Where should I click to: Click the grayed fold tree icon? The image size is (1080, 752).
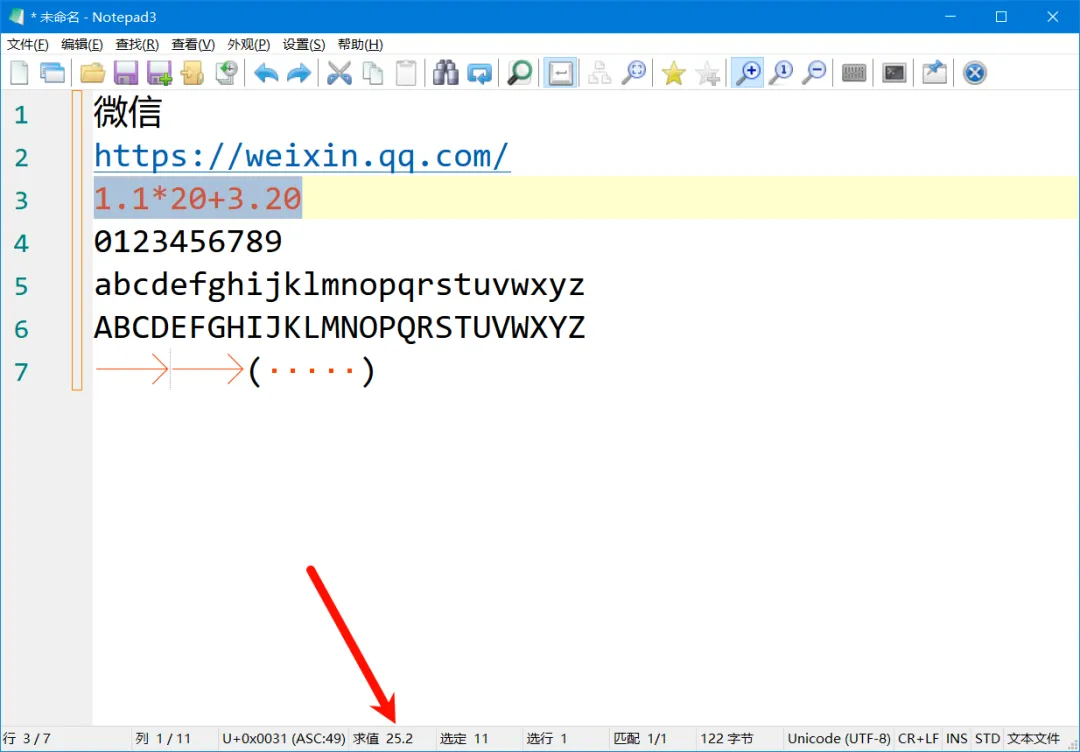tap(599, 73)
